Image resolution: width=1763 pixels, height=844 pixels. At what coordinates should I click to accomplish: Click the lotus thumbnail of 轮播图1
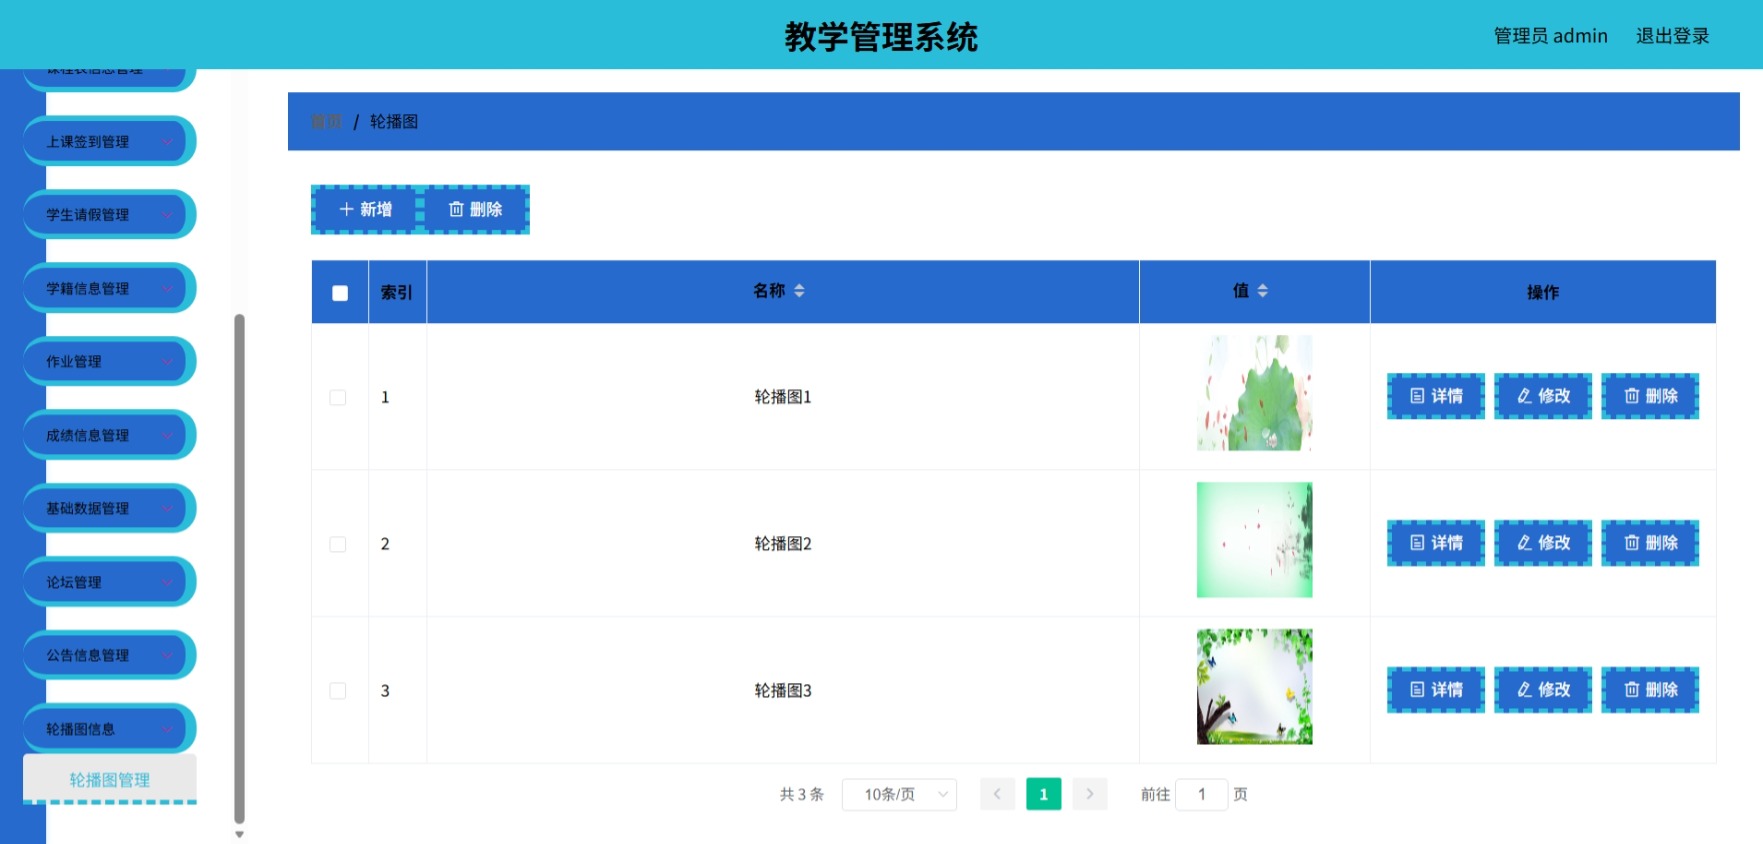pyautogui.click(x=1254, y=393)
